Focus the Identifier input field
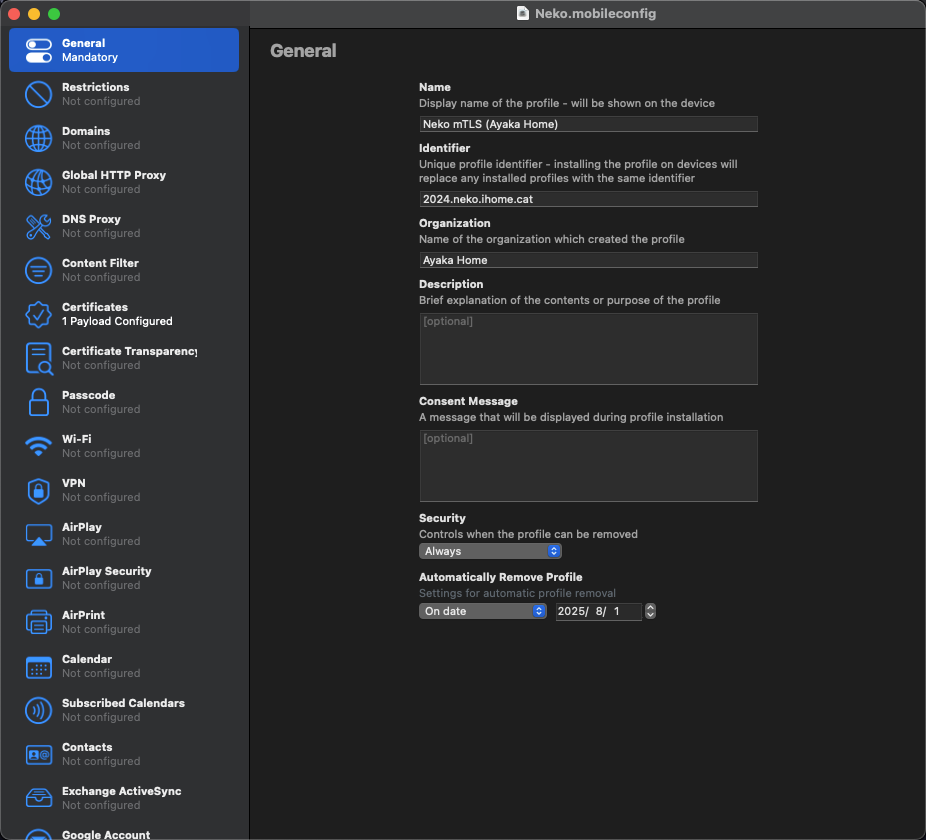 [x=588, y=199]
